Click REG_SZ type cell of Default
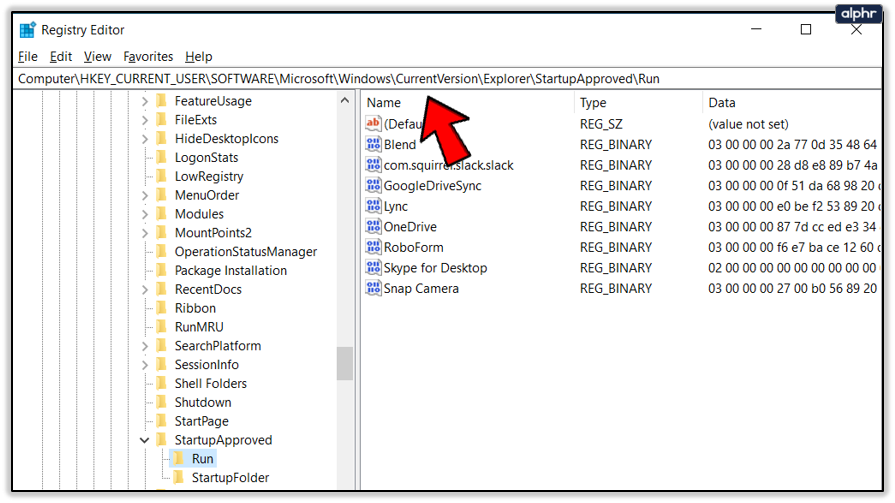The width and height of the screenshot is (895, 503). 601,124
